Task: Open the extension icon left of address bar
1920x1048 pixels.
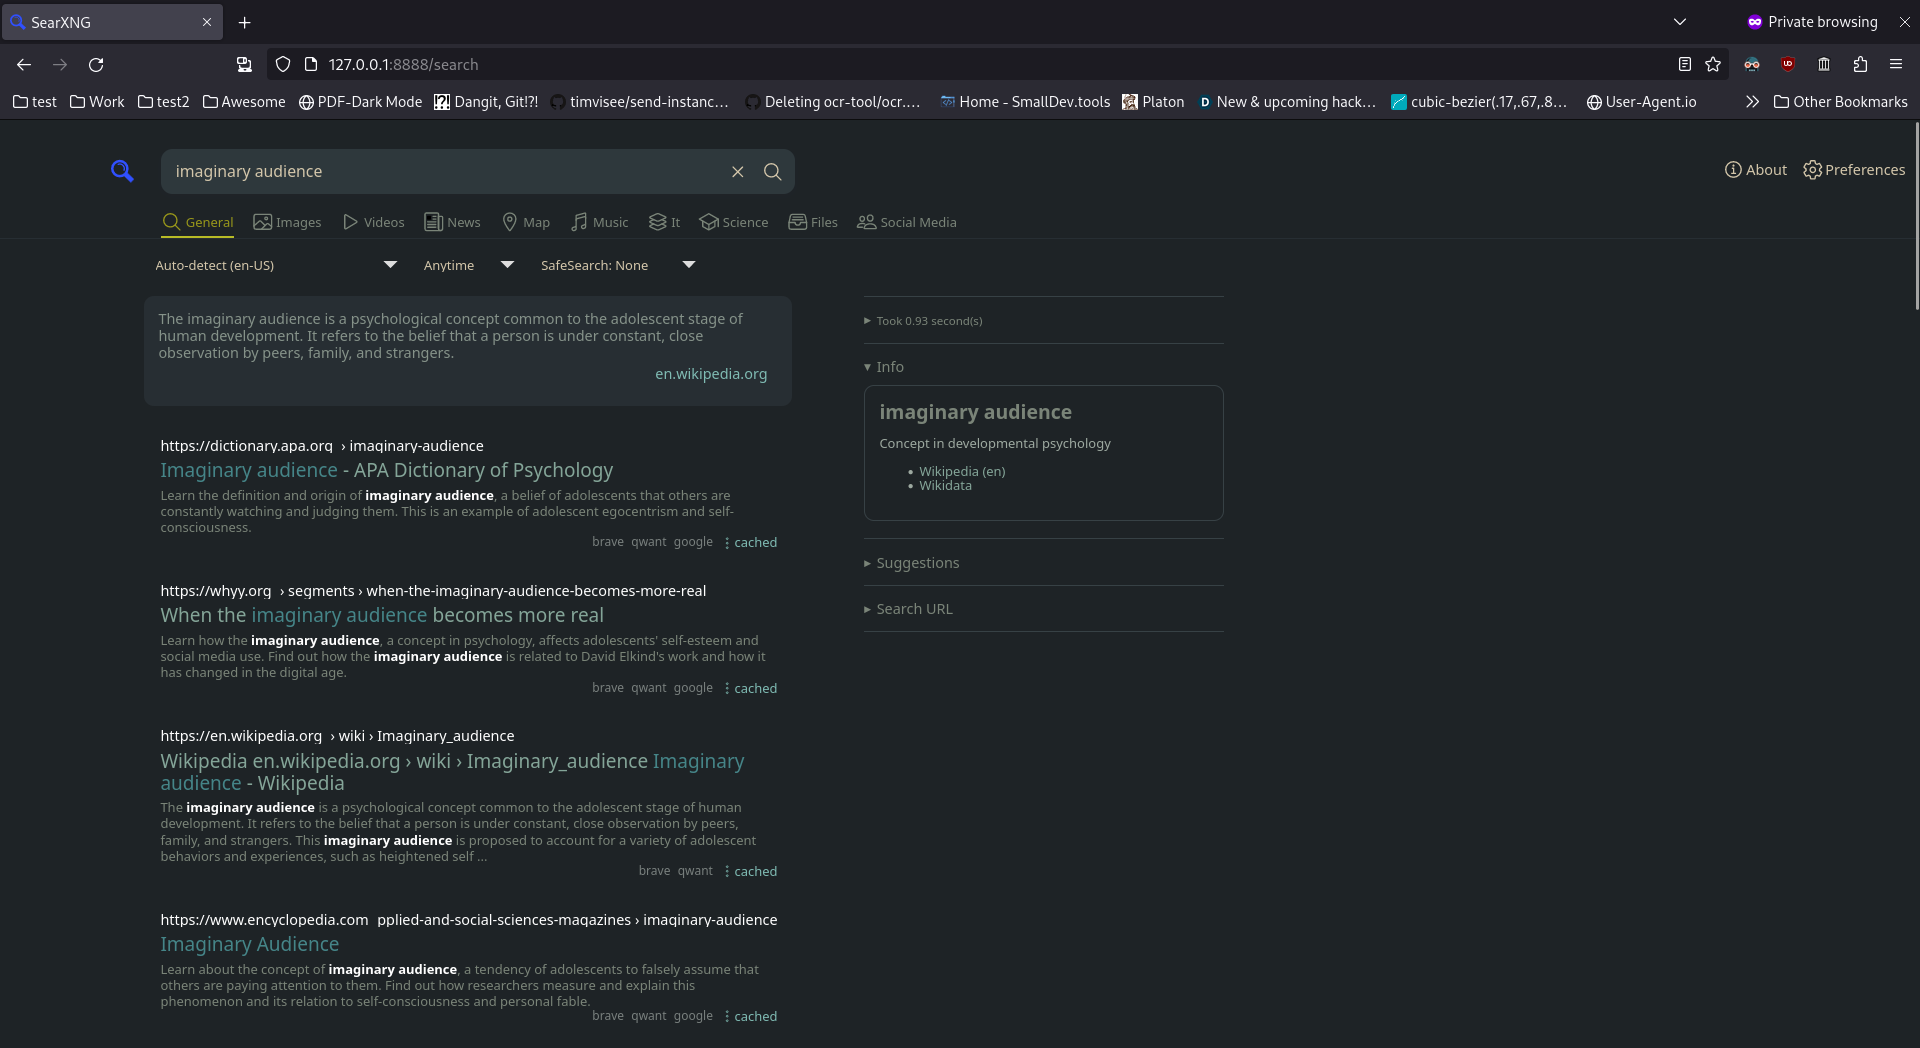Action: [244, 64]
